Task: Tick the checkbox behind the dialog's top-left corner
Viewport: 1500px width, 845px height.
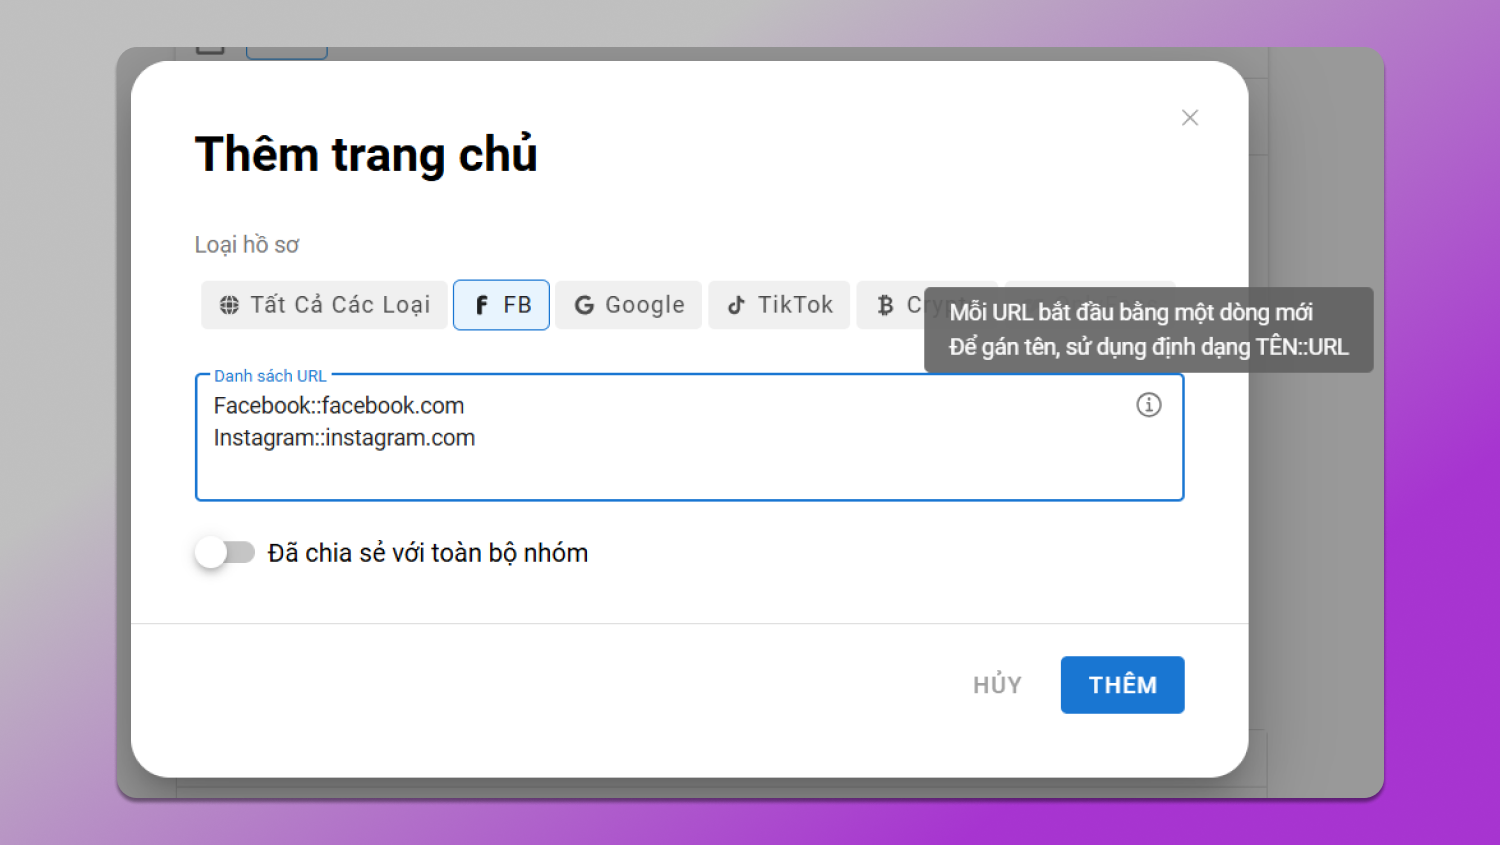Action: 210,50
